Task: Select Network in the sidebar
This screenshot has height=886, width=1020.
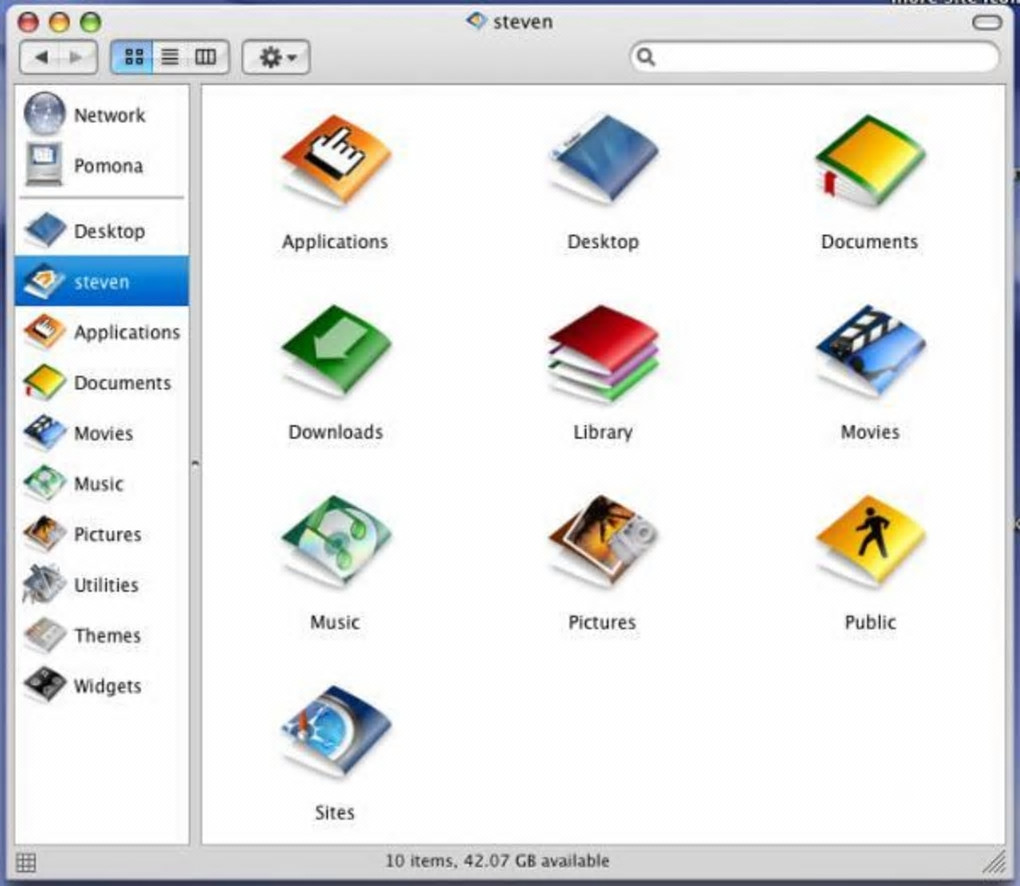Action: click(x=102, y=114)
